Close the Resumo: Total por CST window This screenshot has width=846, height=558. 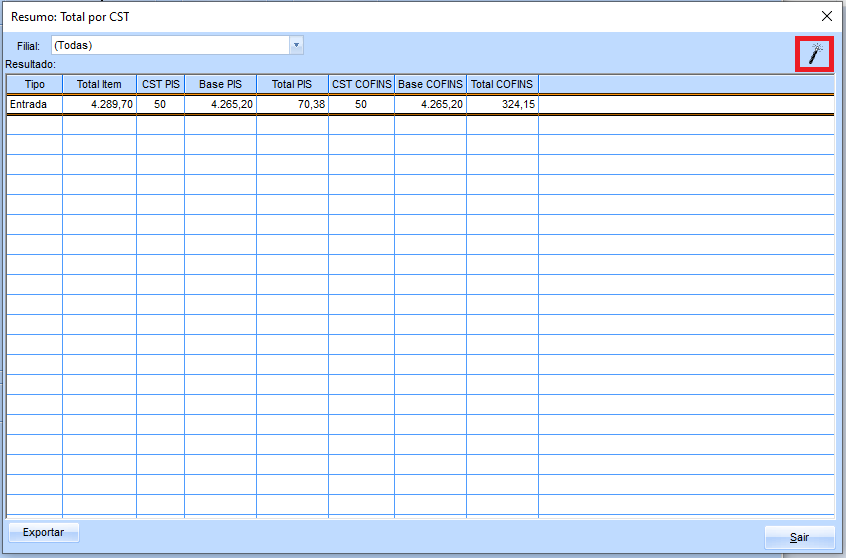[827, 16]
